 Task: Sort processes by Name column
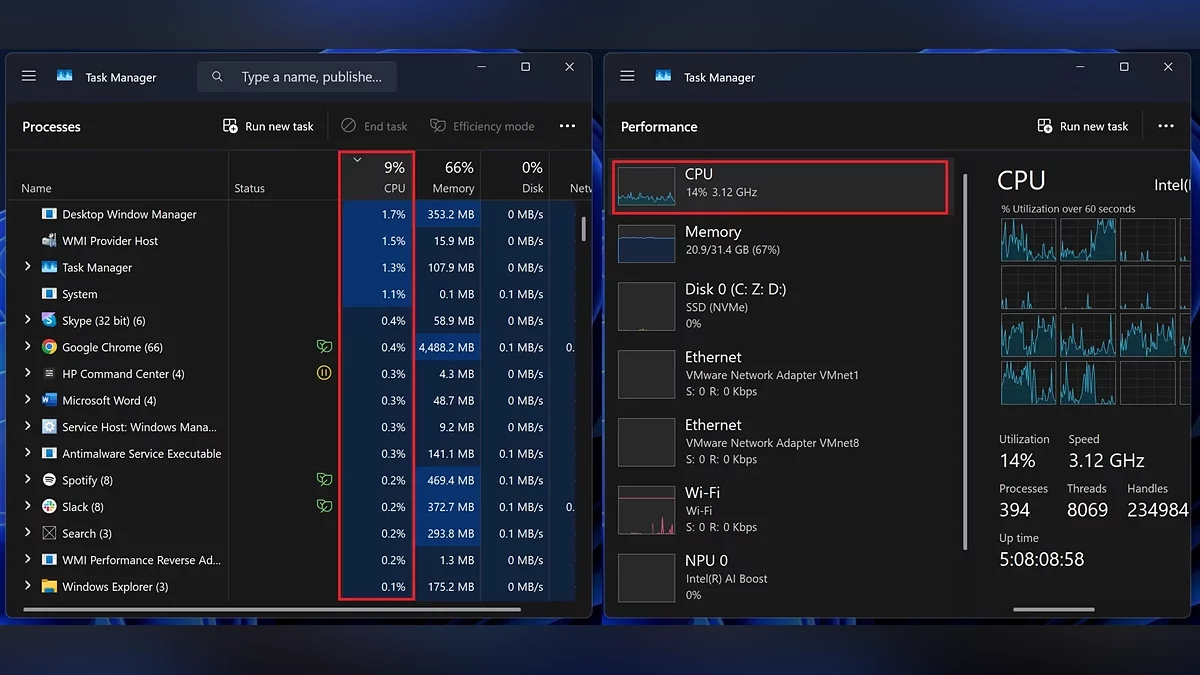pyautogui.click(x=117, y=175)
